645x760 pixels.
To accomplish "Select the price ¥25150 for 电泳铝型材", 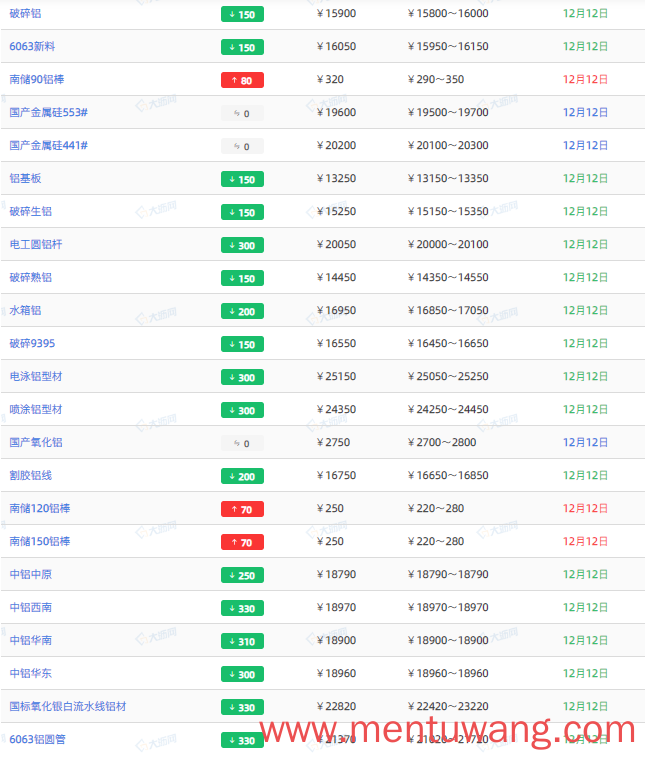I will tap(336, 376).
